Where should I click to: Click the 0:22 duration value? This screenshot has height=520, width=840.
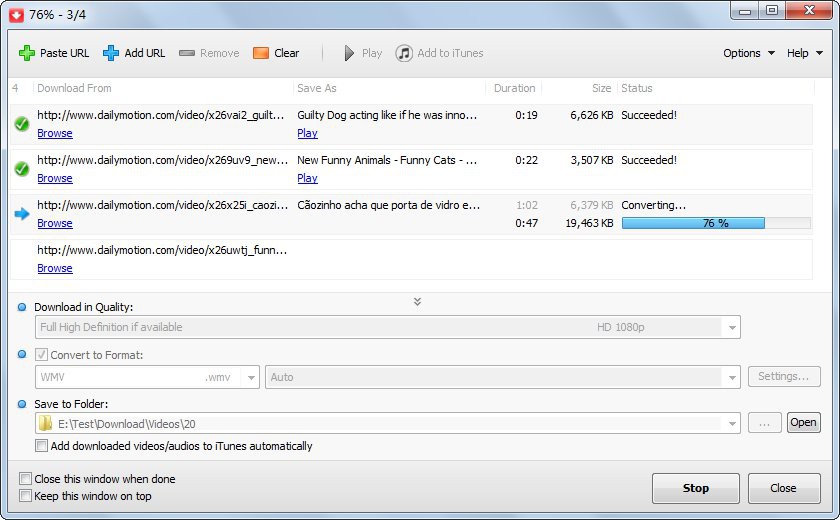click(x=526, y=160)
